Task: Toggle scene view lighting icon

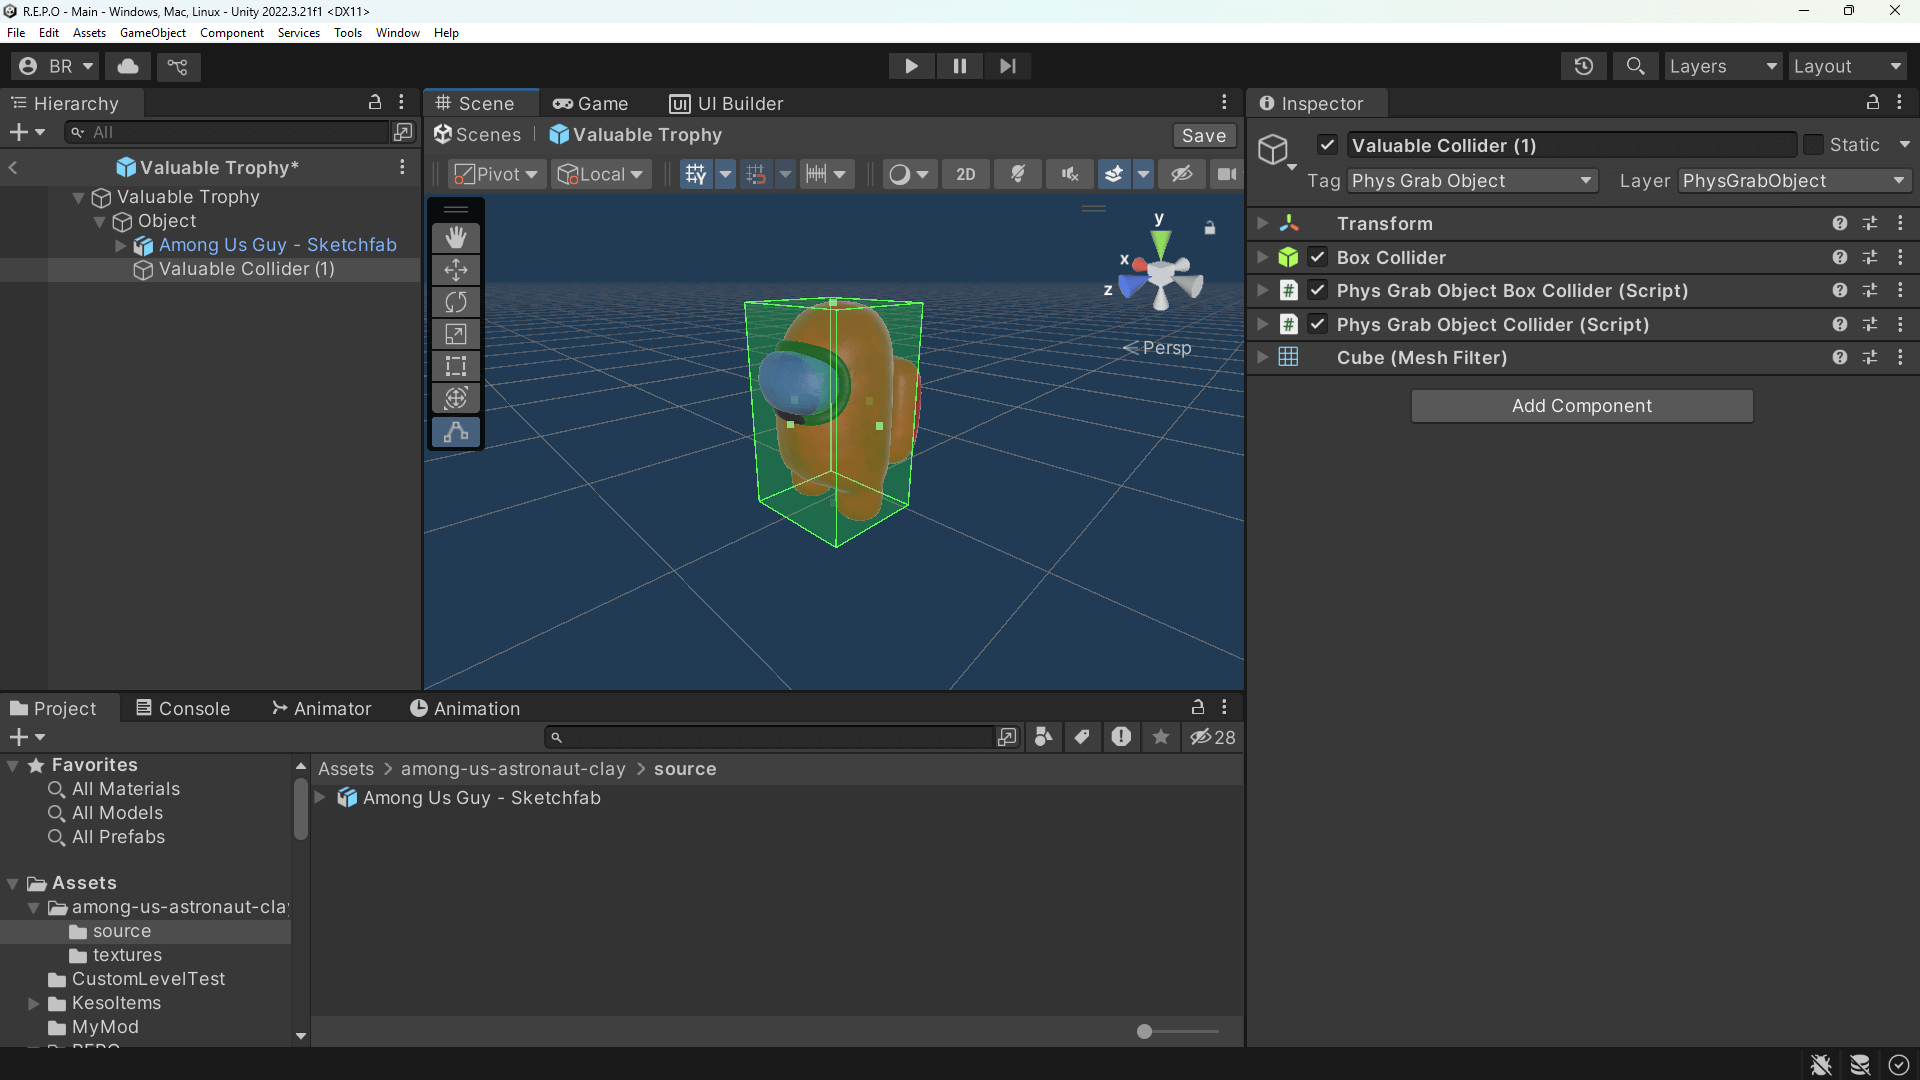Action: (x=1017, y=173)
